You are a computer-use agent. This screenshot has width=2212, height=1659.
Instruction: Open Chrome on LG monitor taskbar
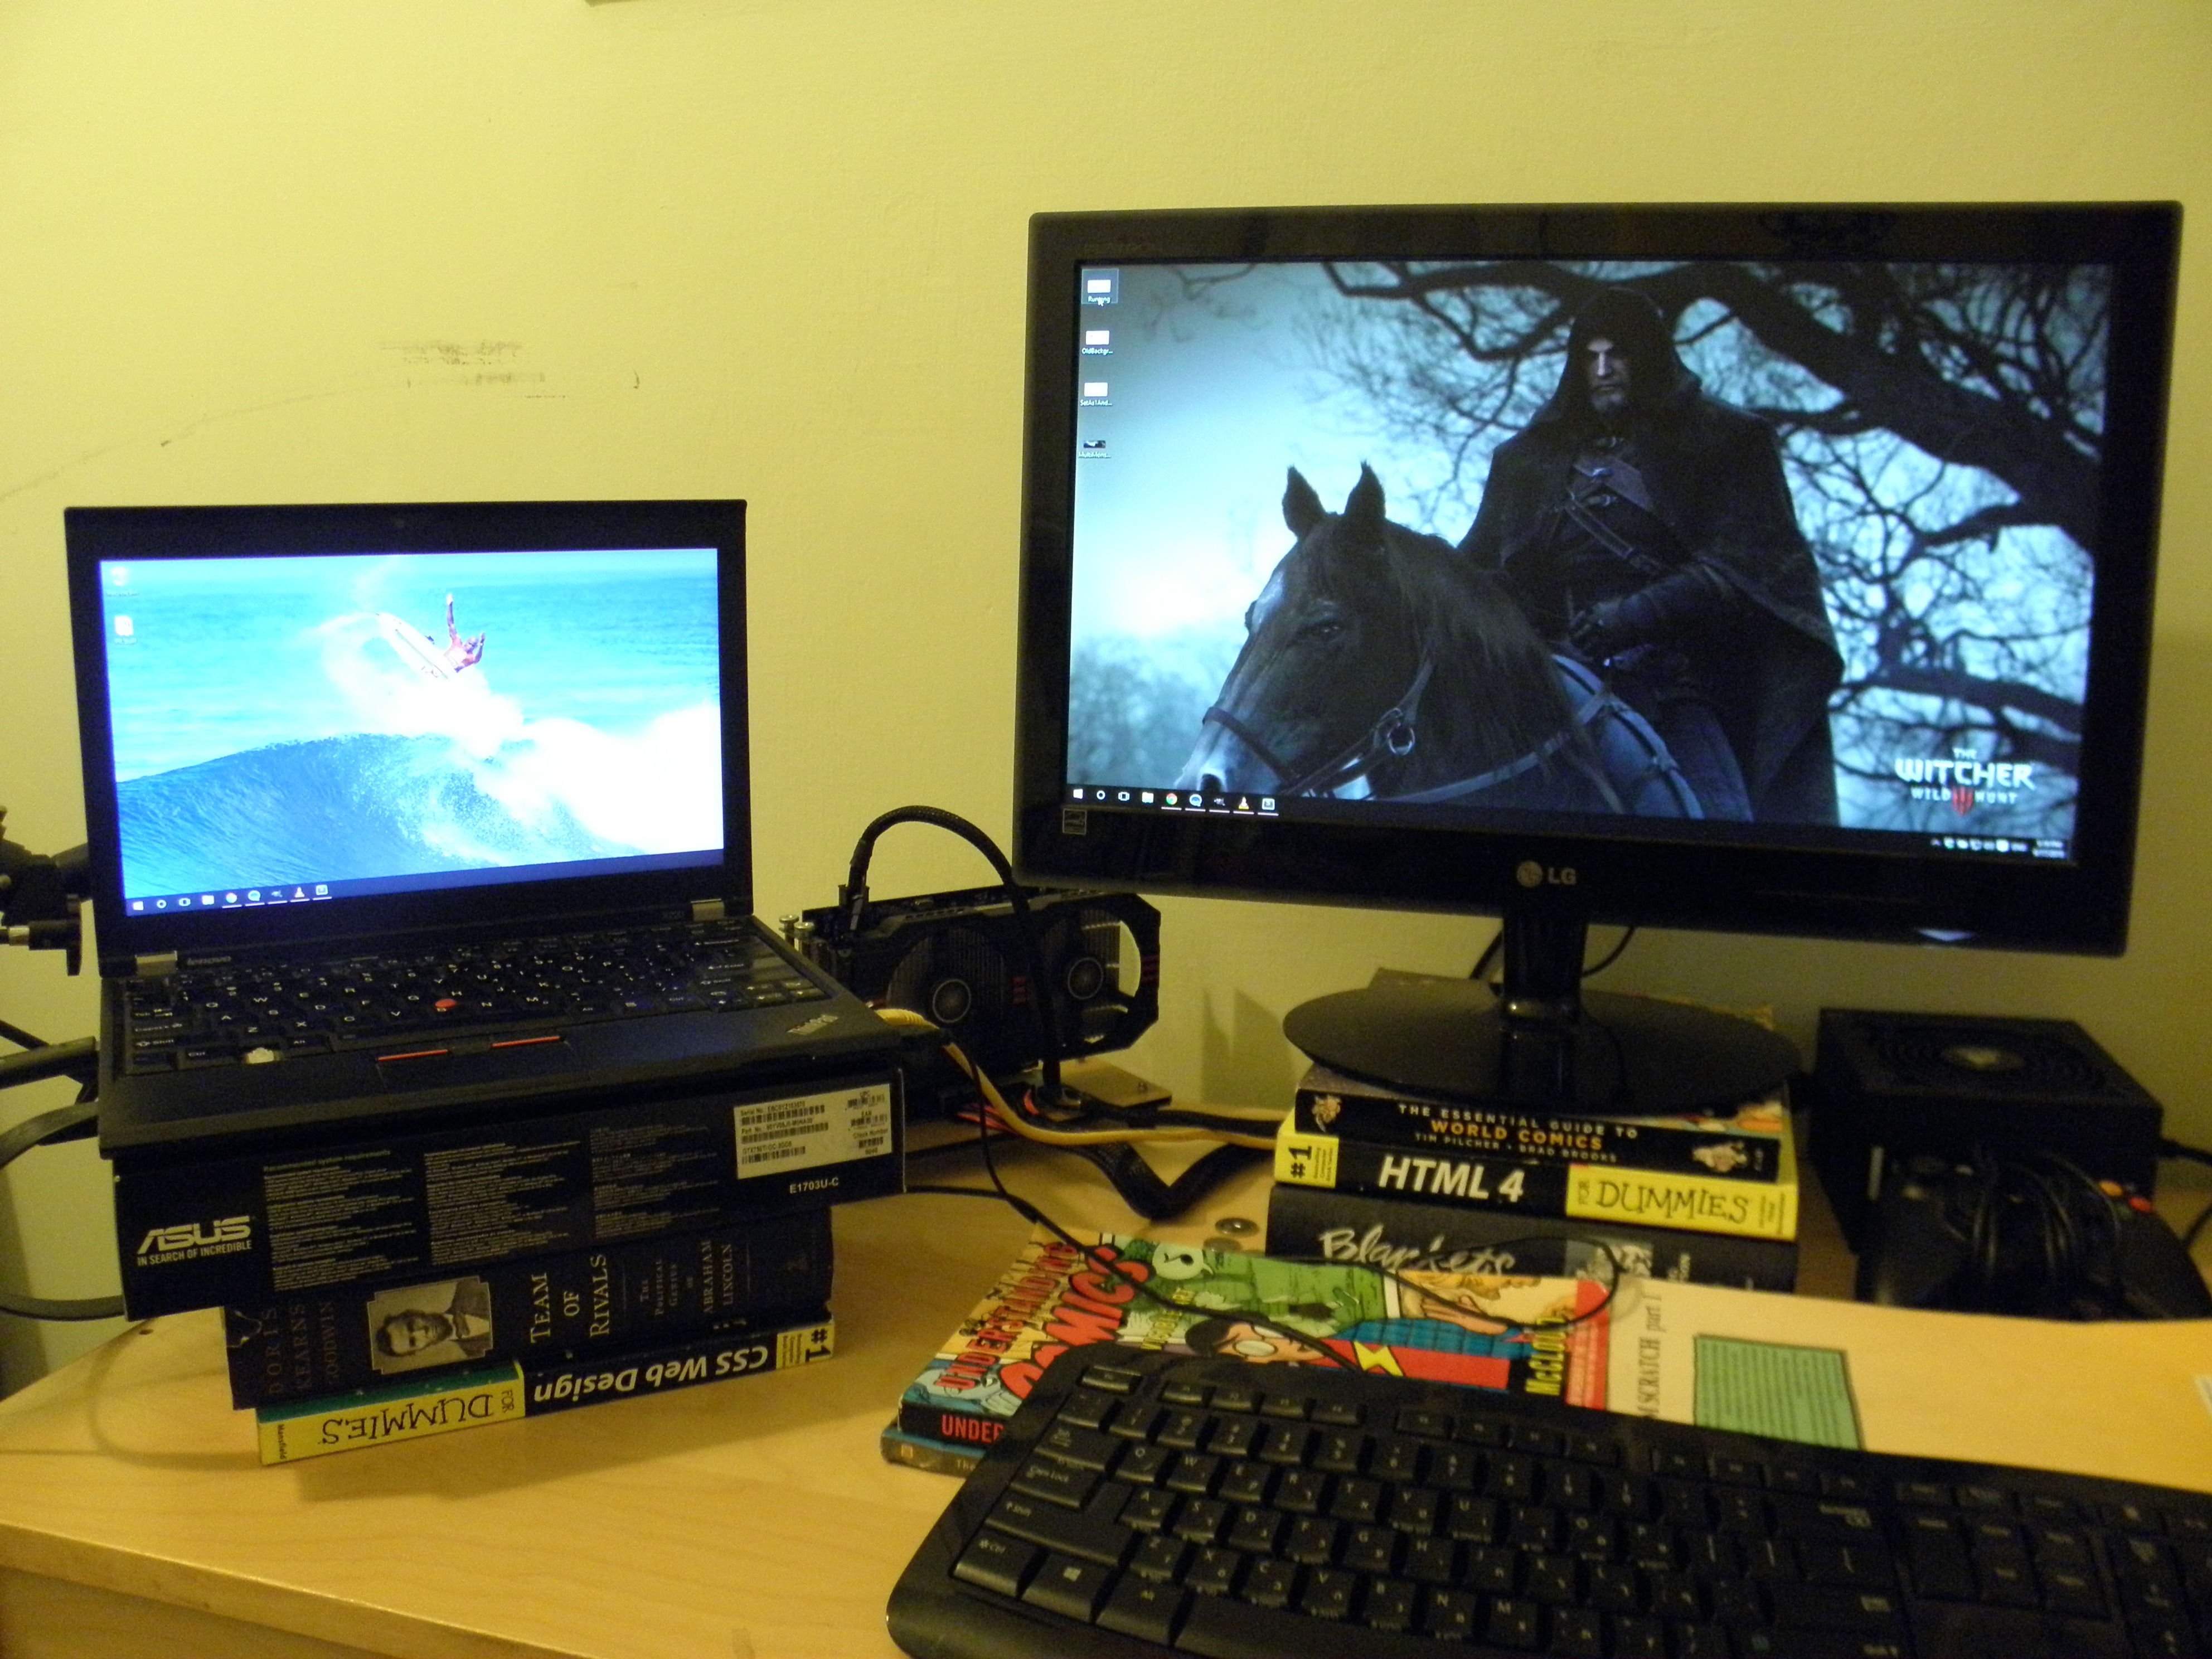(1172, 799)
